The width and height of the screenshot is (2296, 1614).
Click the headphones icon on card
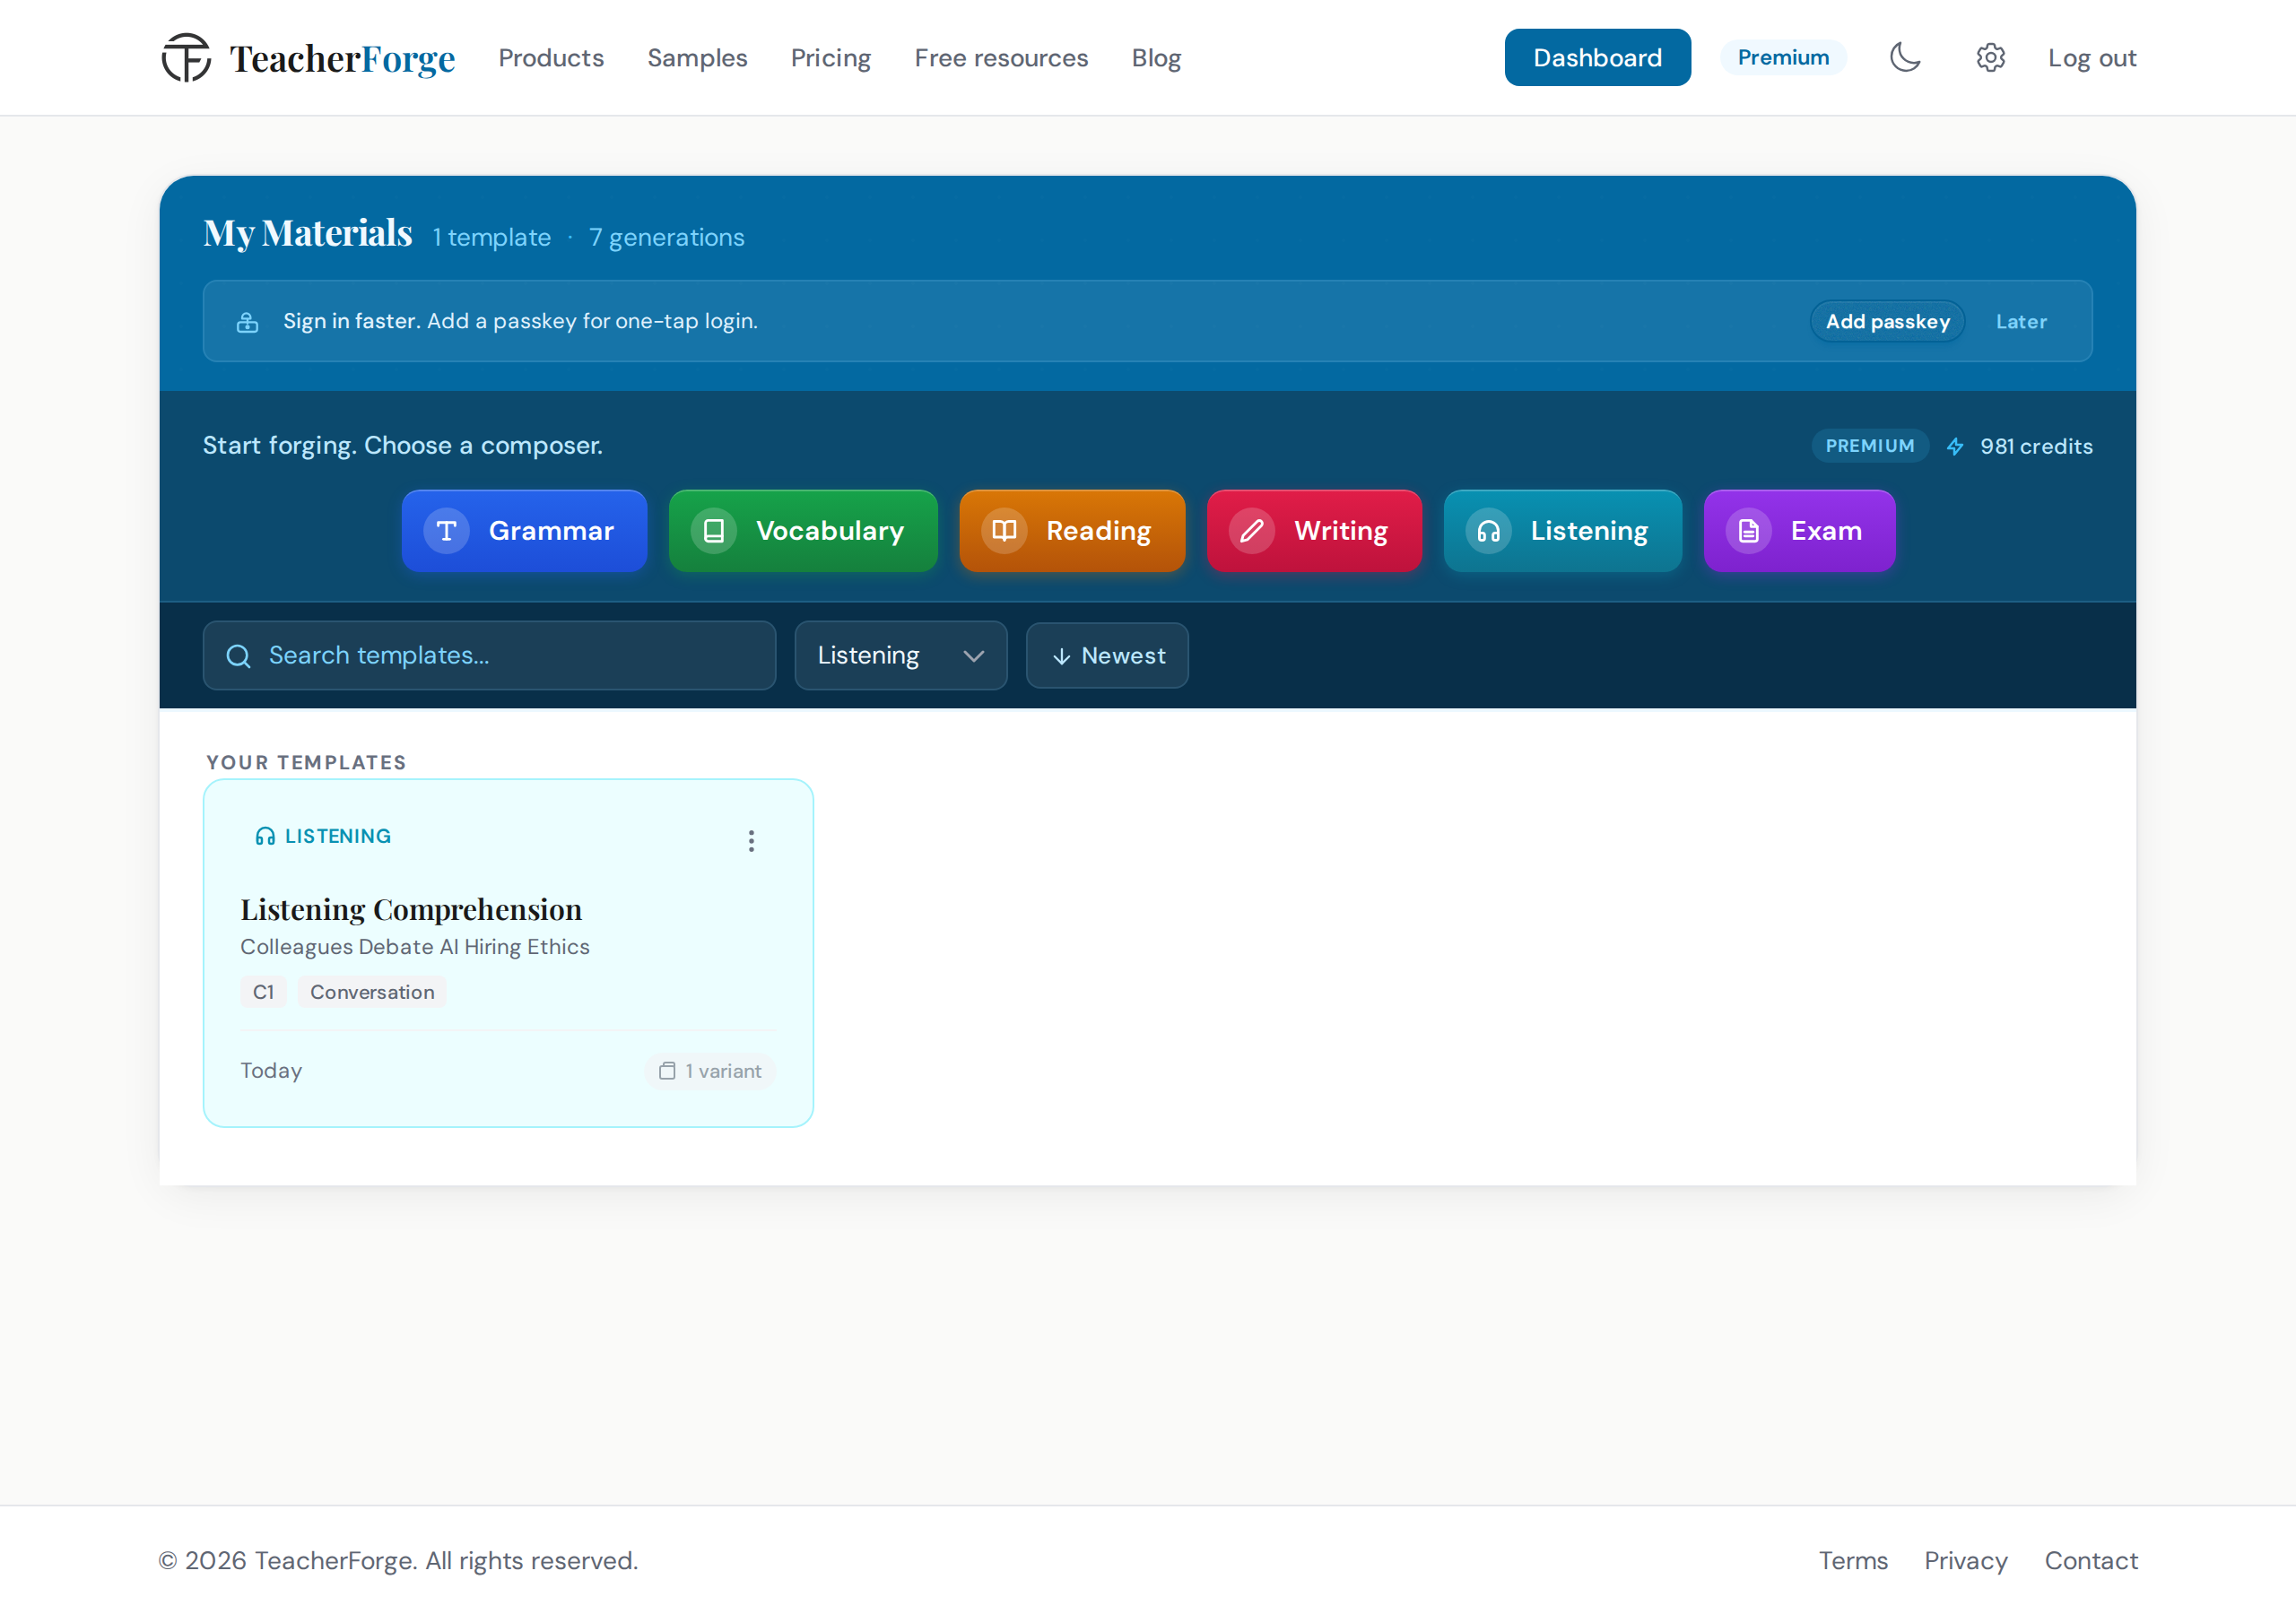[x=265, y=836]
